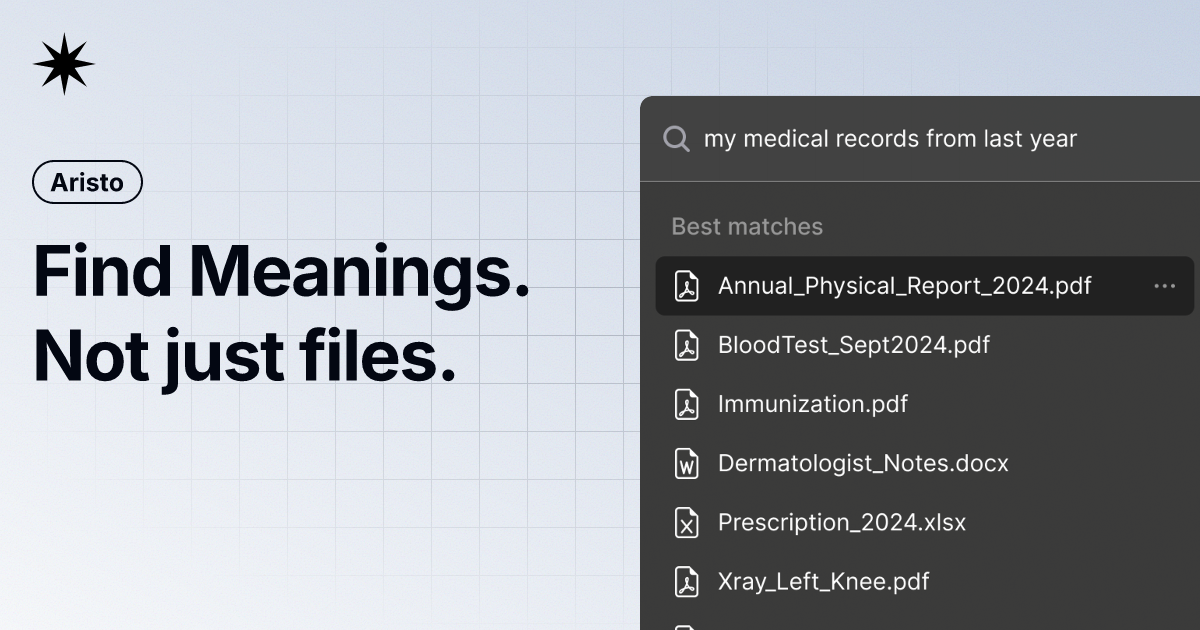Open the Prescription_2024.xlsx result
The height and width of the screenshot is (630, 1200).
(841, 522)
